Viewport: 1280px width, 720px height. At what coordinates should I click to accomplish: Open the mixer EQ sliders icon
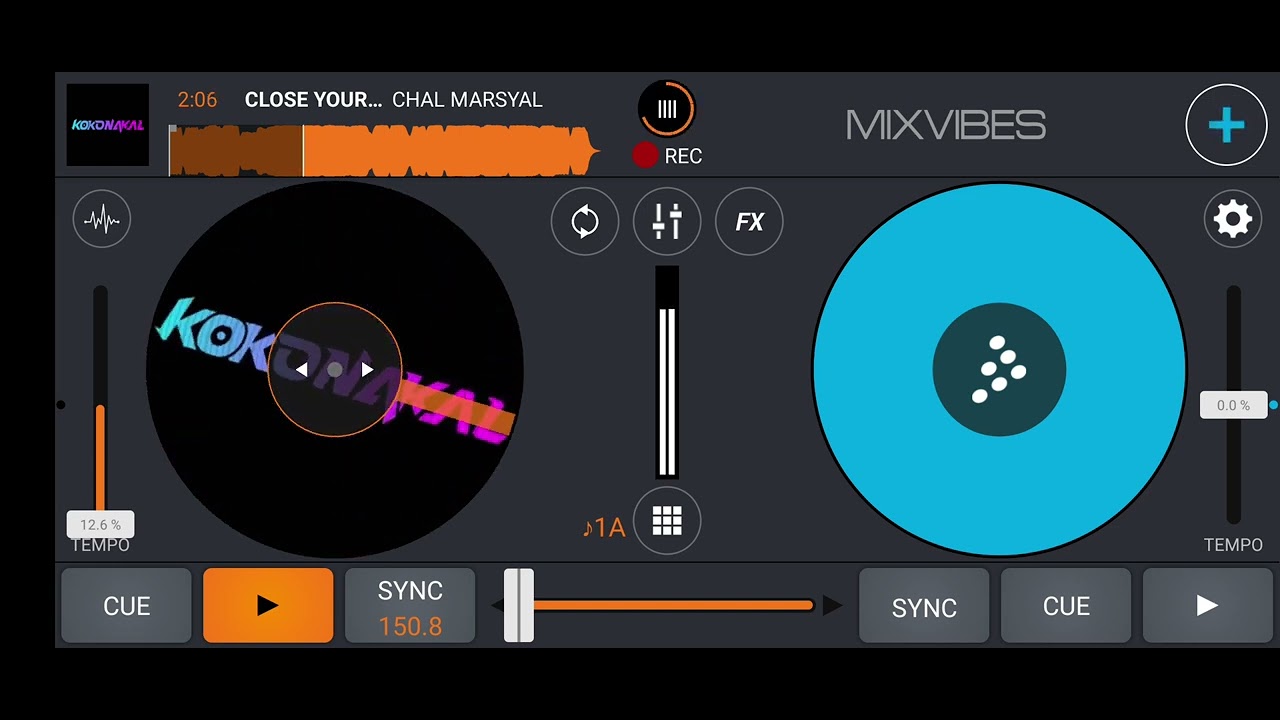(667, 221)
